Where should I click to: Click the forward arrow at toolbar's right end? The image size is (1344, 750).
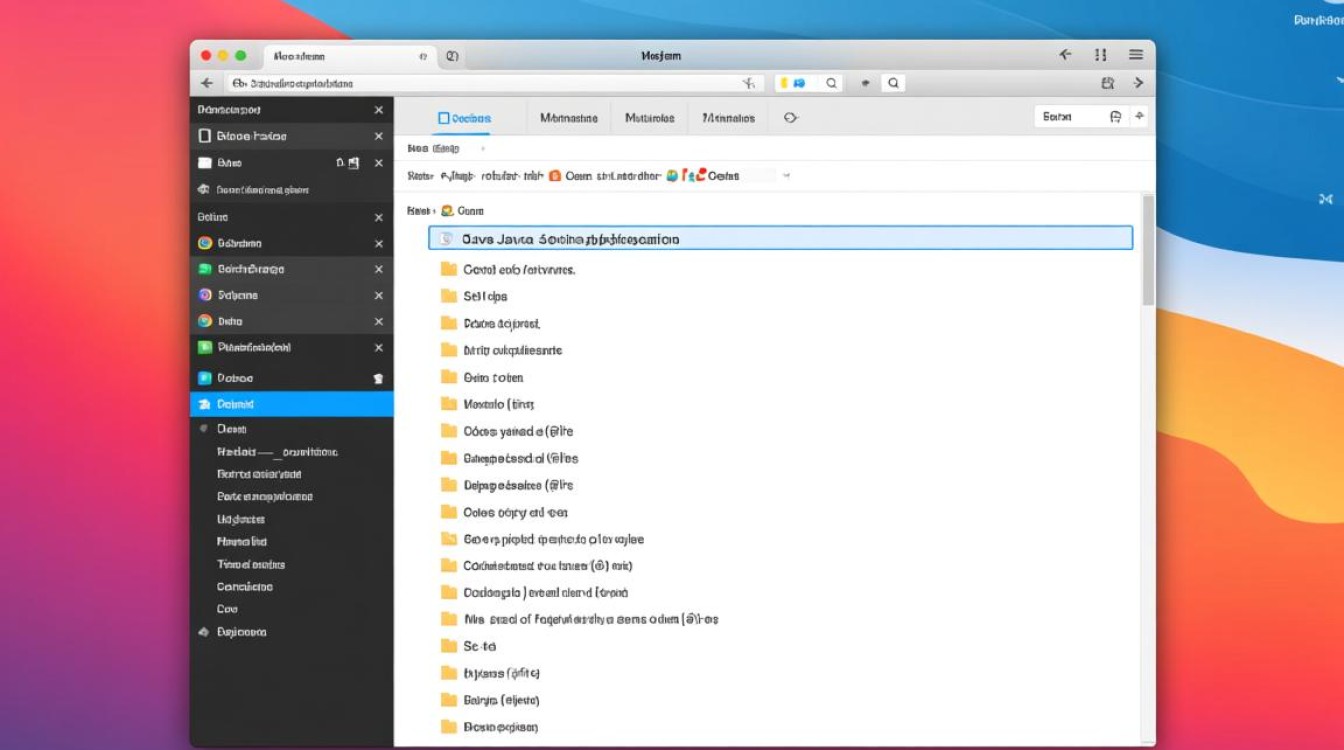pos(1138,84)
